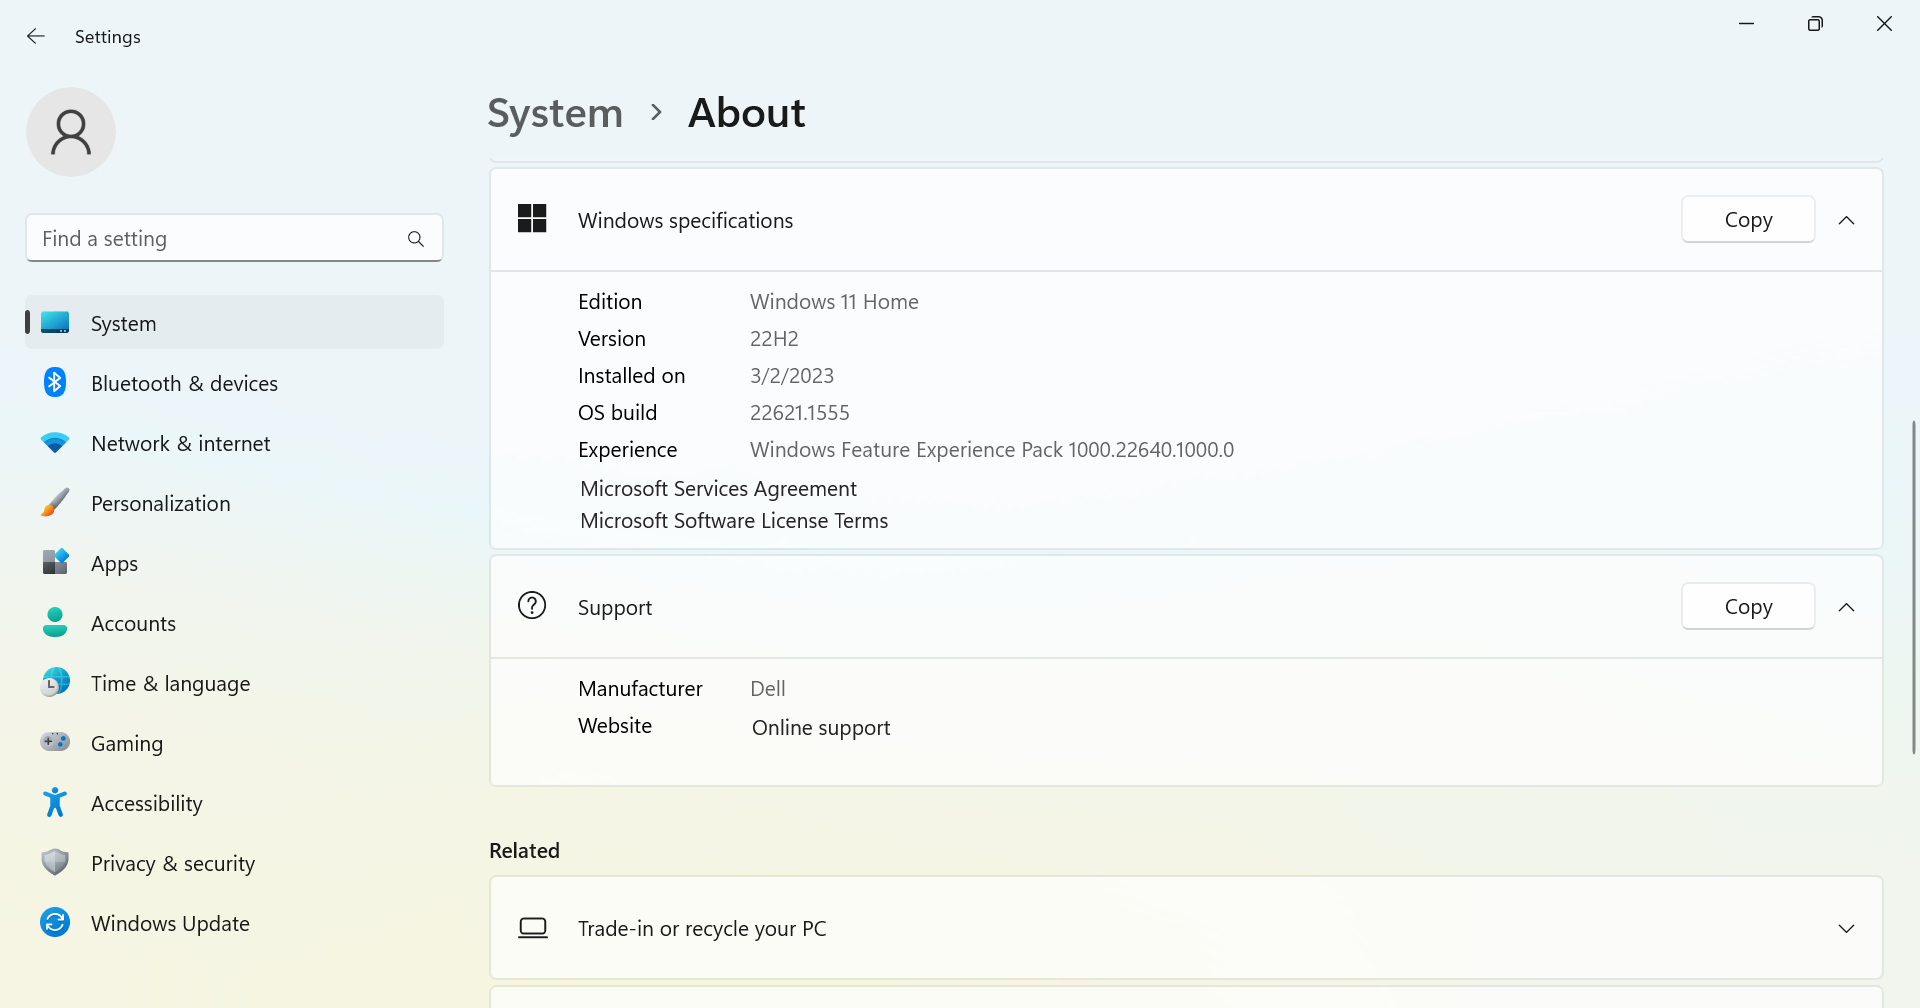Open the user profile avatar
The height and width of the screenshot is (1008, 1920).
[x=71, y=132]
